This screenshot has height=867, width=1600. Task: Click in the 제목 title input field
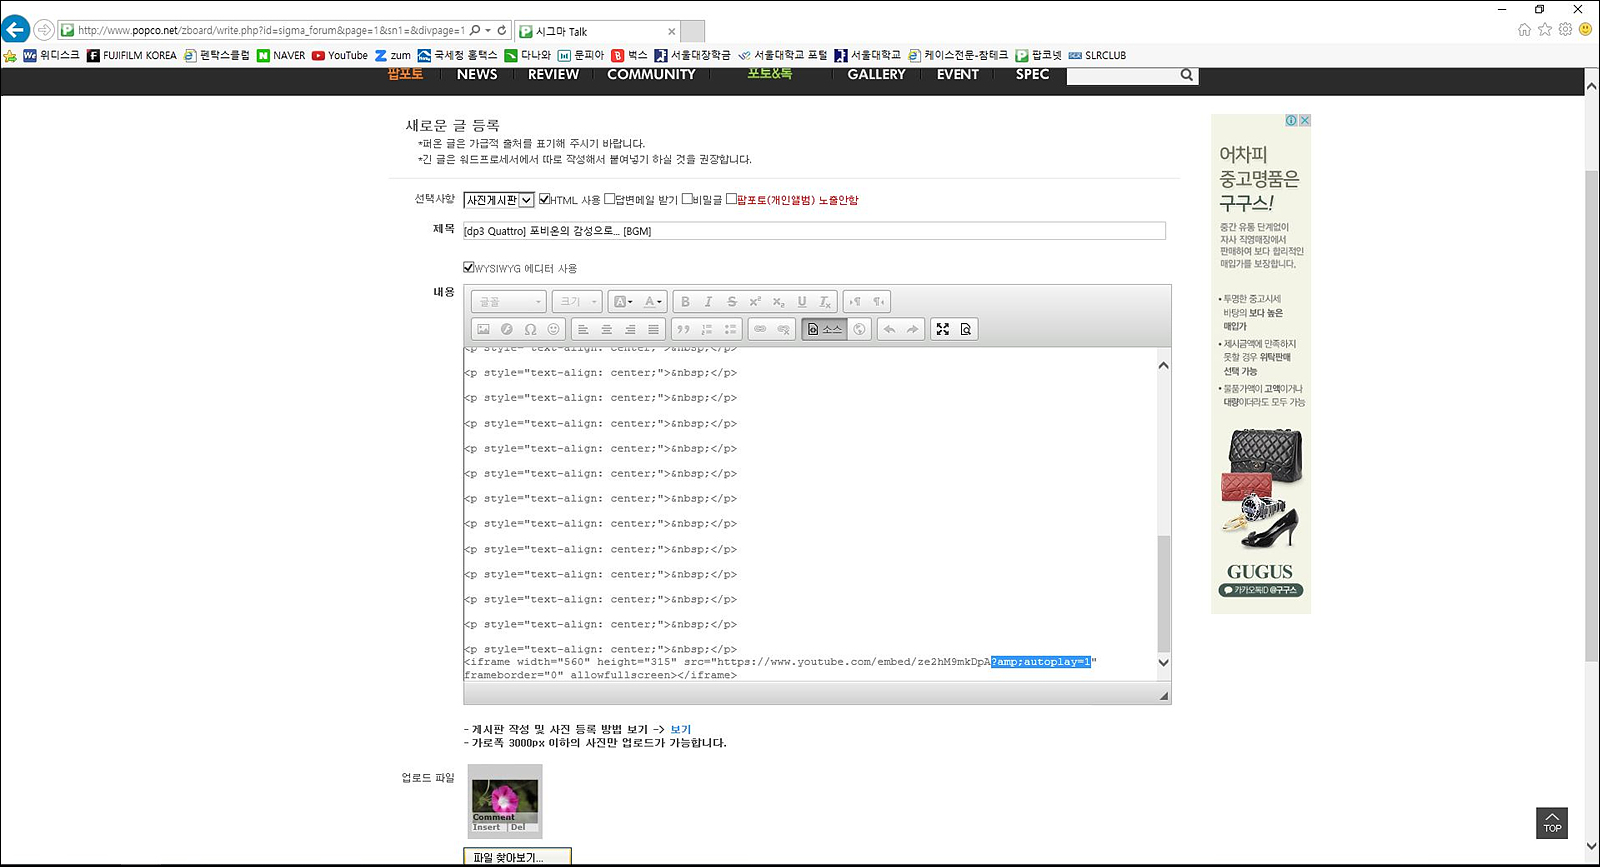click(x=814, y=231)
